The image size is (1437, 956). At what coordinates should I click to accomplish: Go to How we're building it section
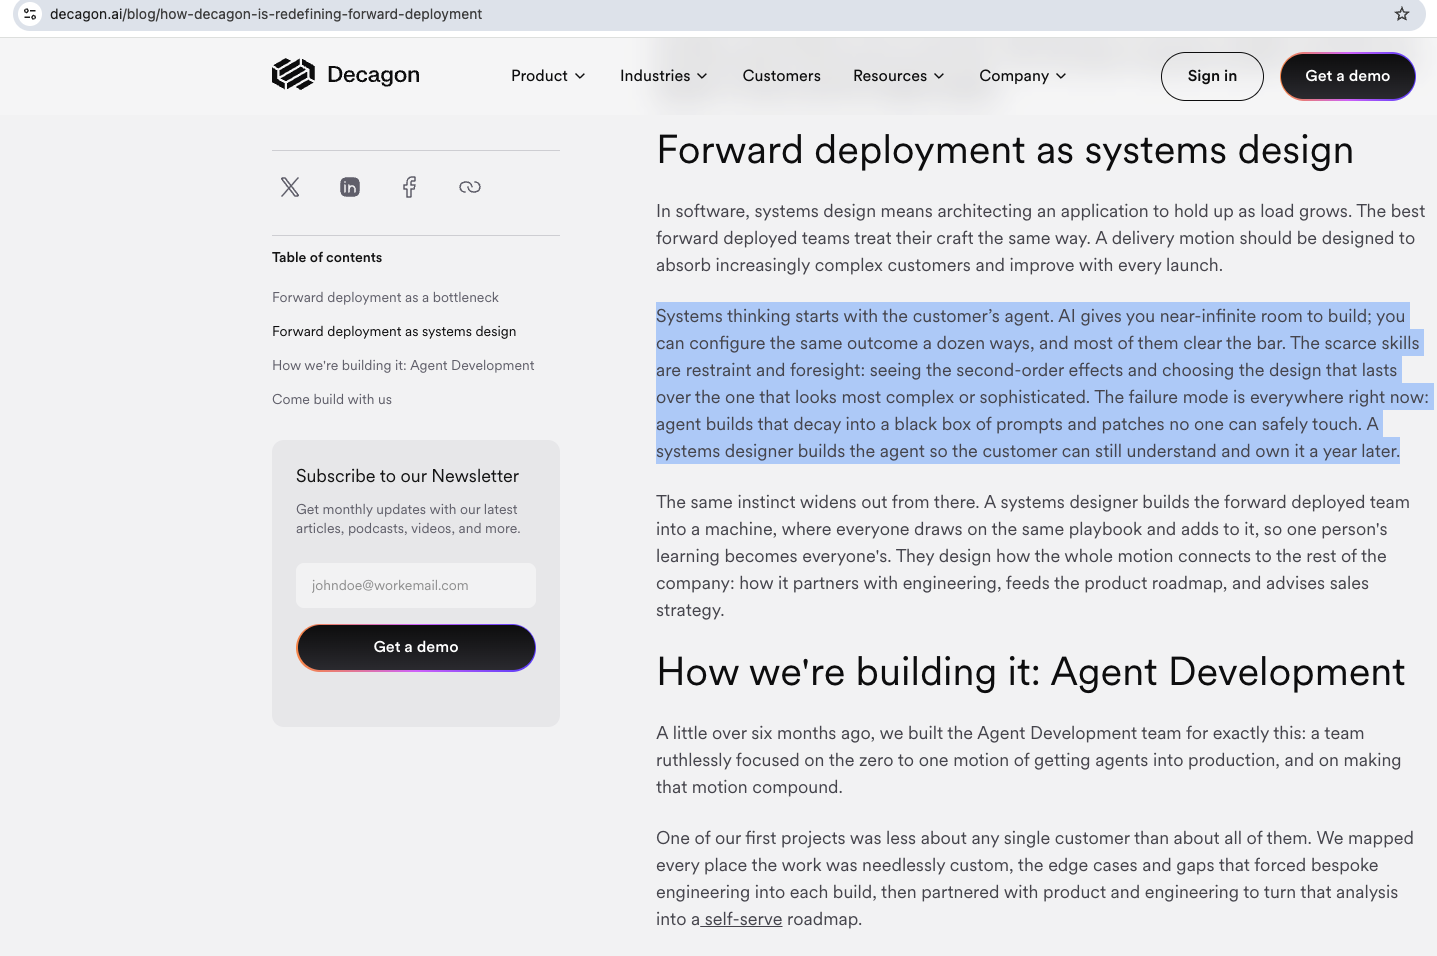point(403,365)
